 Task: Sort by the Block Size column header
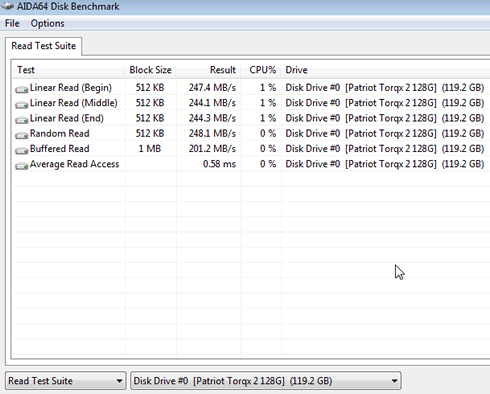tap(150, 70)
